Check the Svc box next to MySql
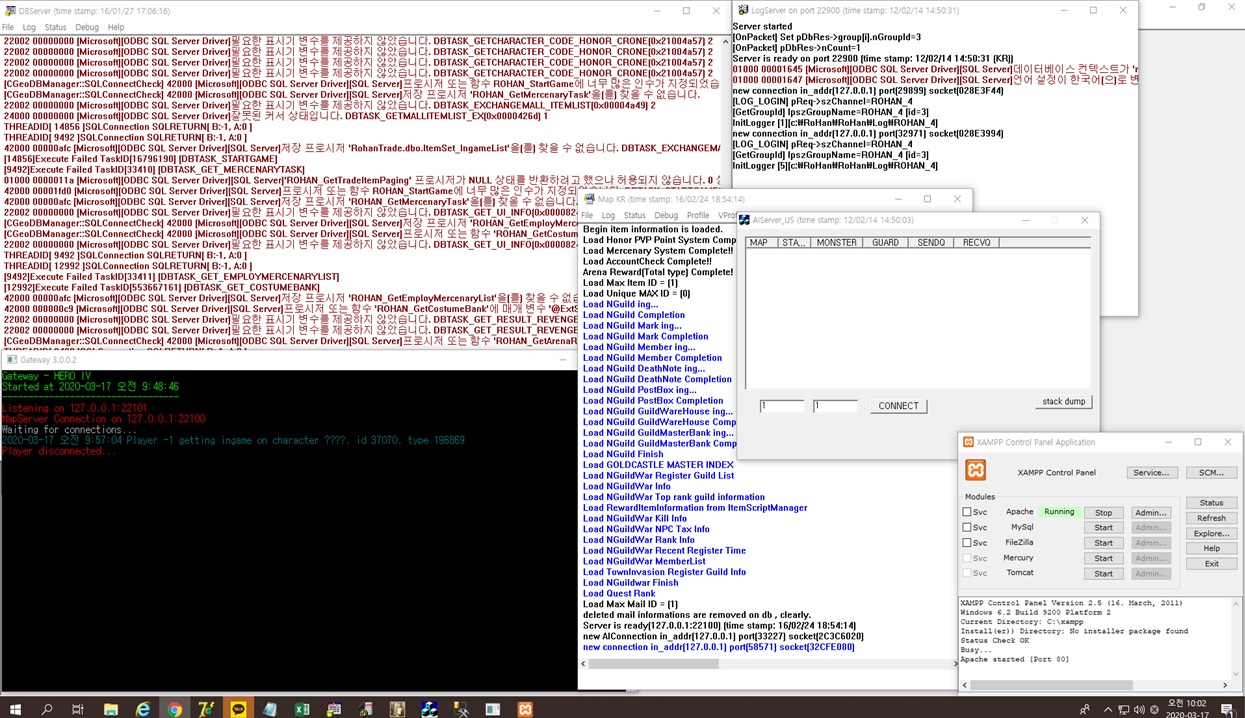 point(967,527)
